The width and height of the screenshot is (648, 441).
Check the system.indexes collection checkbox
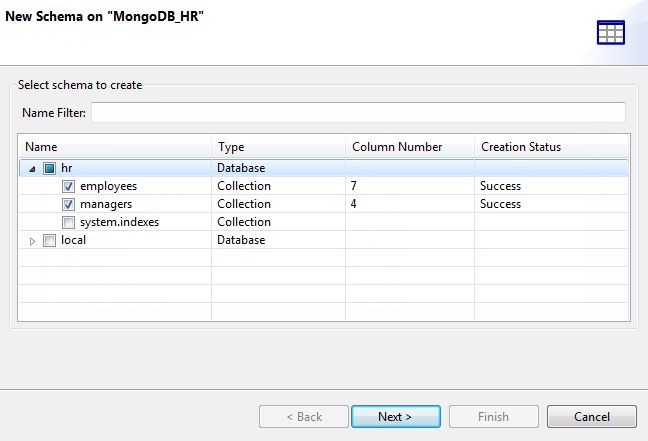click(68, 222)
